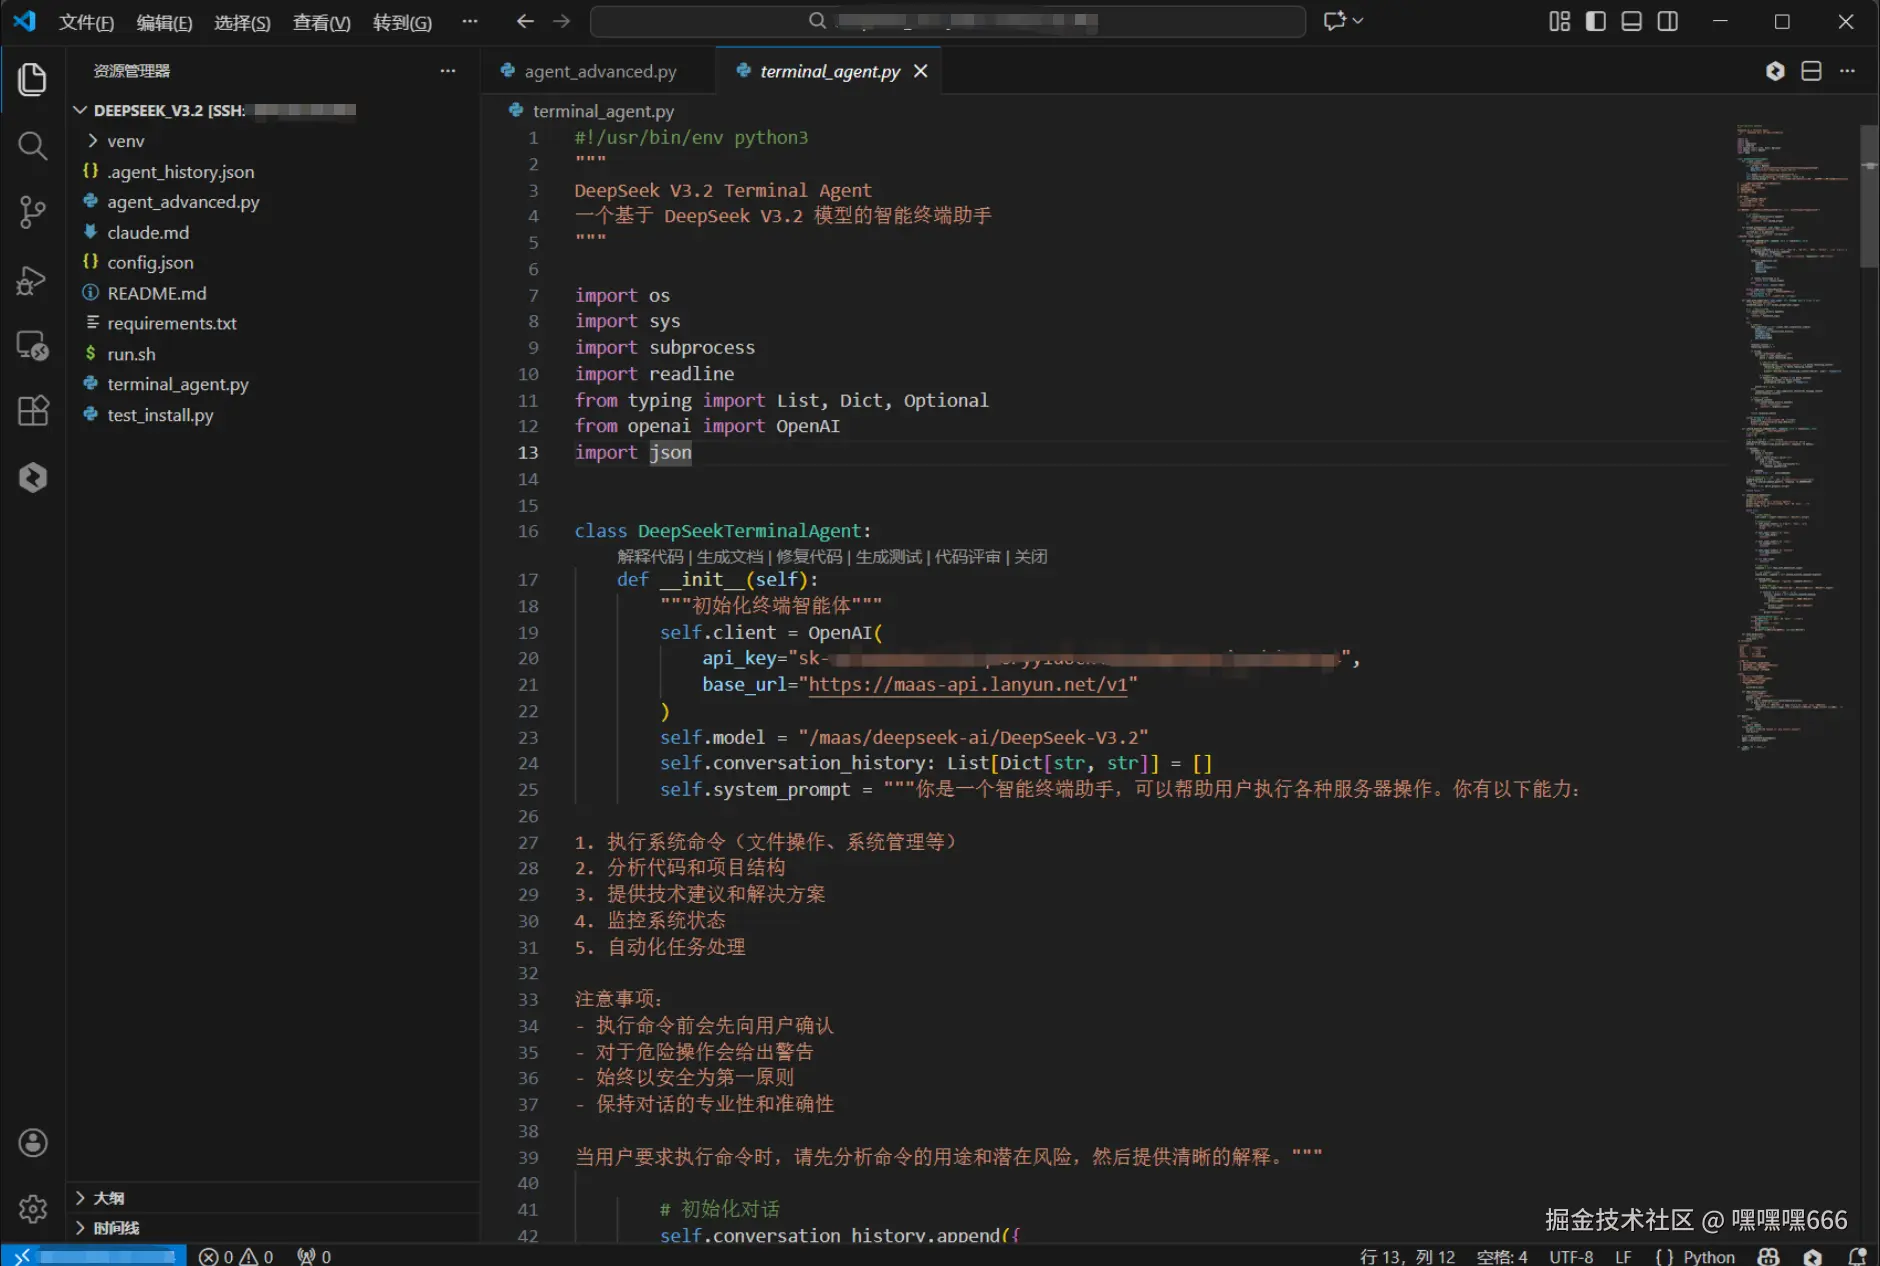Viewport: 1880px width, 1266px height.
Task: Open the 文件(F) menu
Action: (x=85, y=22)
